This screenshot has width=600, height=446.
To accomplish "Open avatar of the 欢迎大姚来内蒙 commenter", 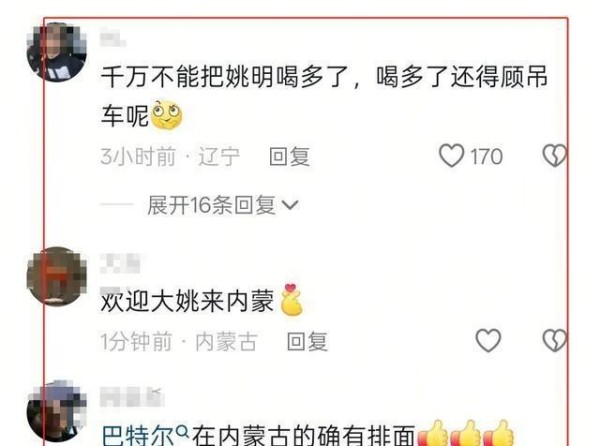I will pyautogui.click(x=56, y=276).
